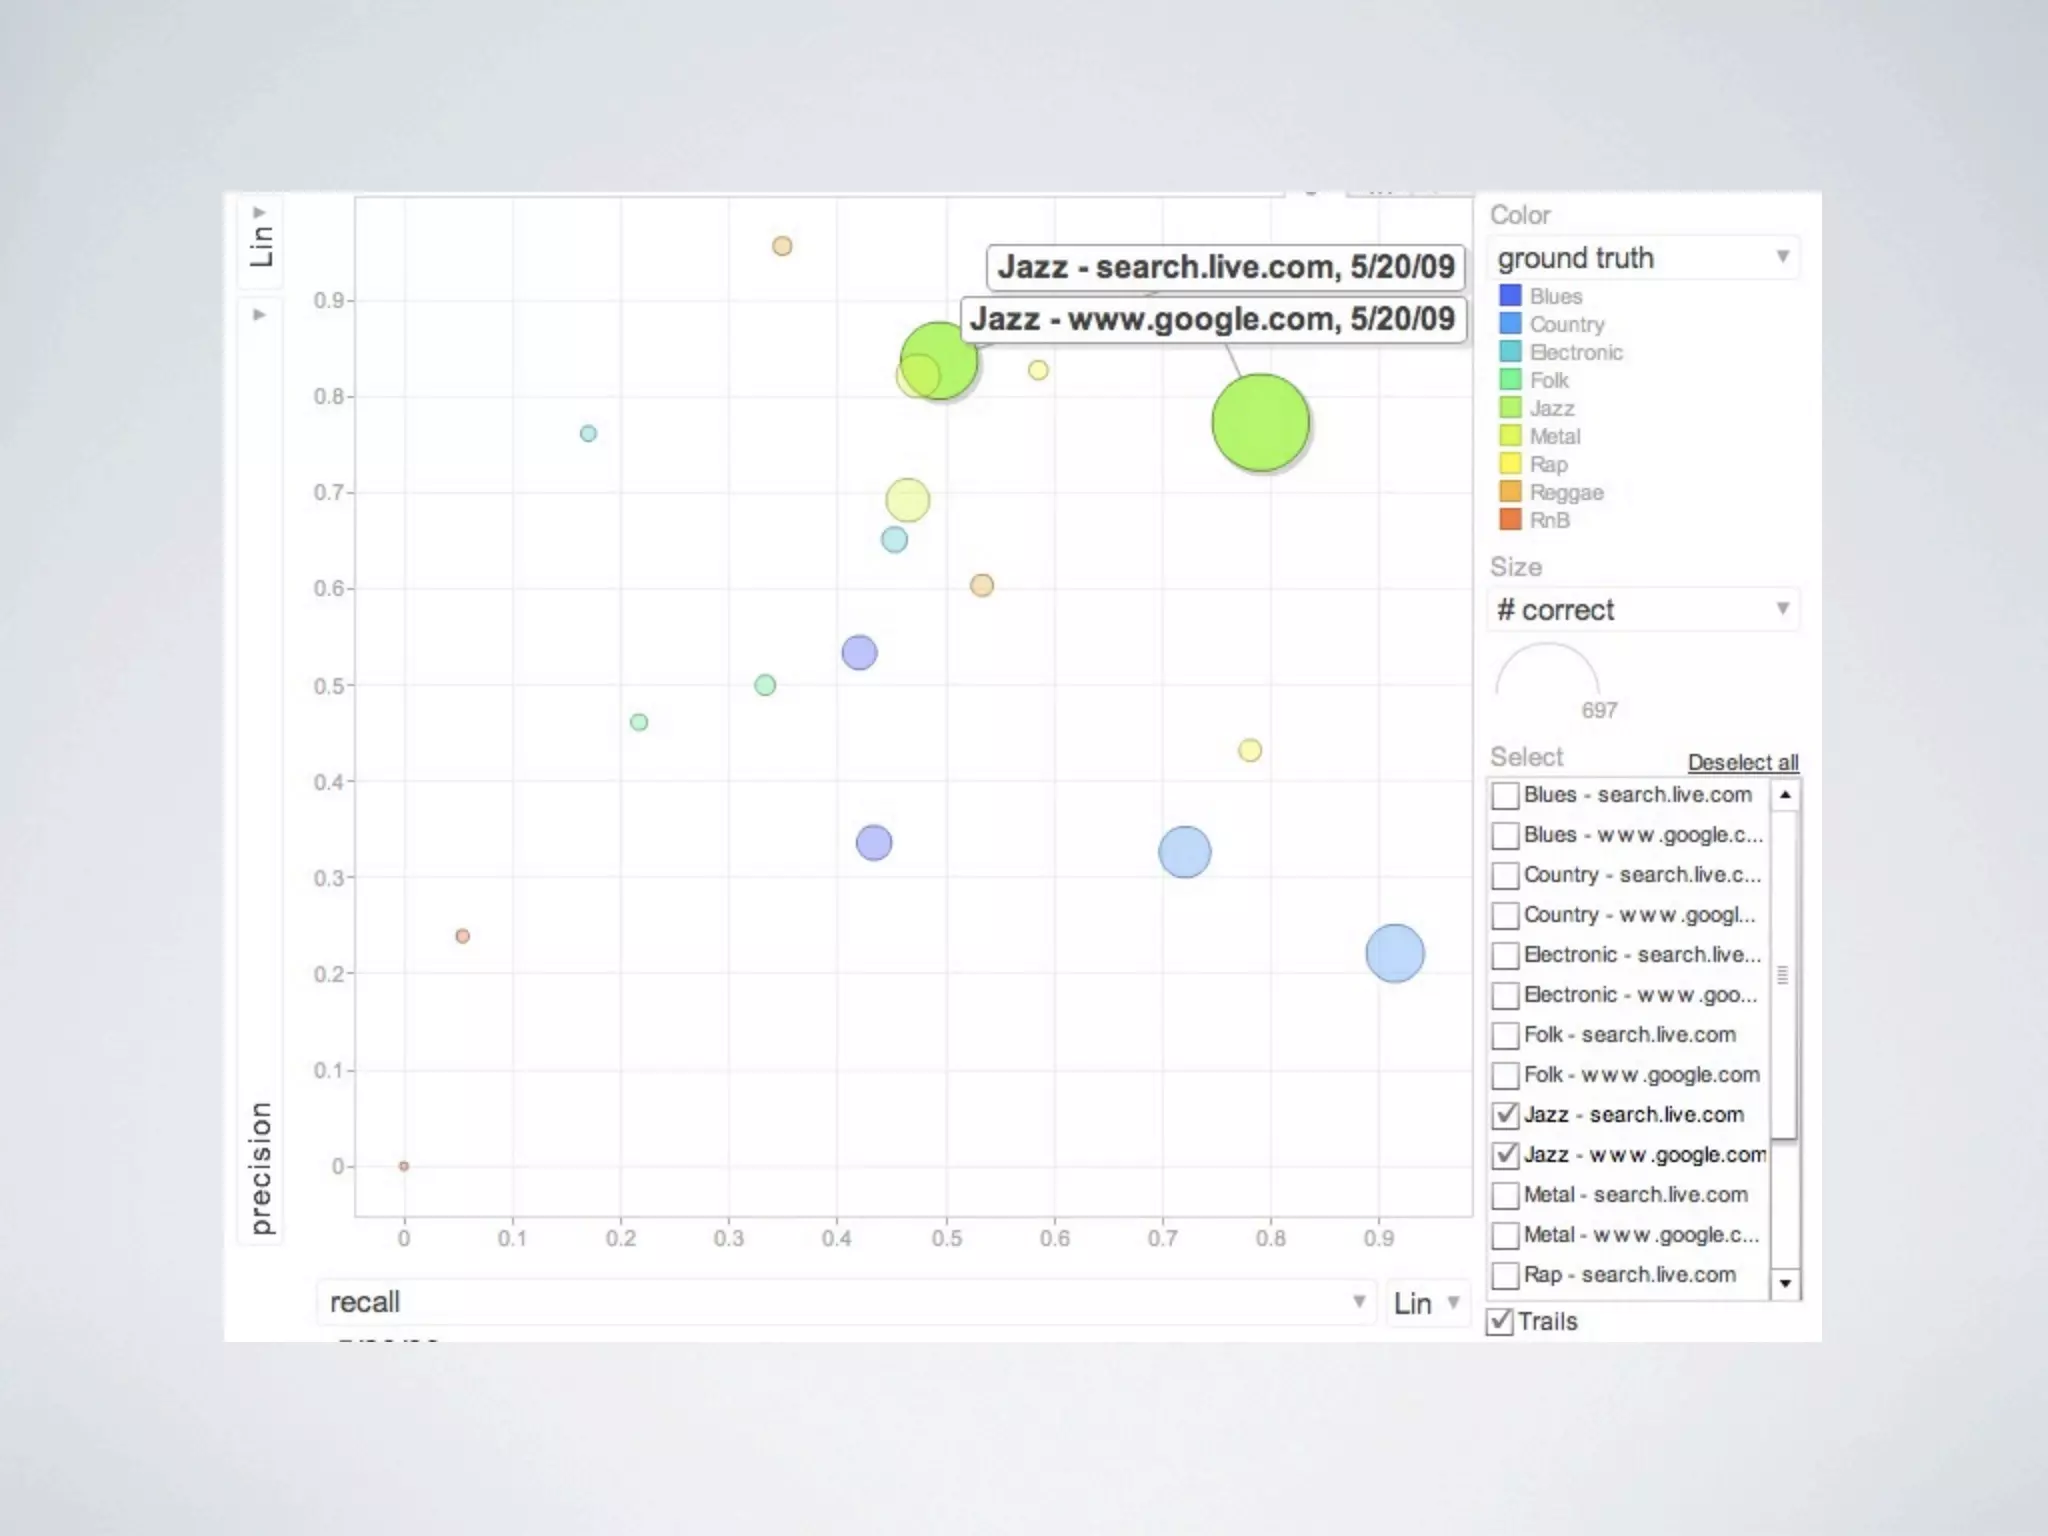Select Folk - www.google.com list entry
2048x1536 pixels.
1641,1075
